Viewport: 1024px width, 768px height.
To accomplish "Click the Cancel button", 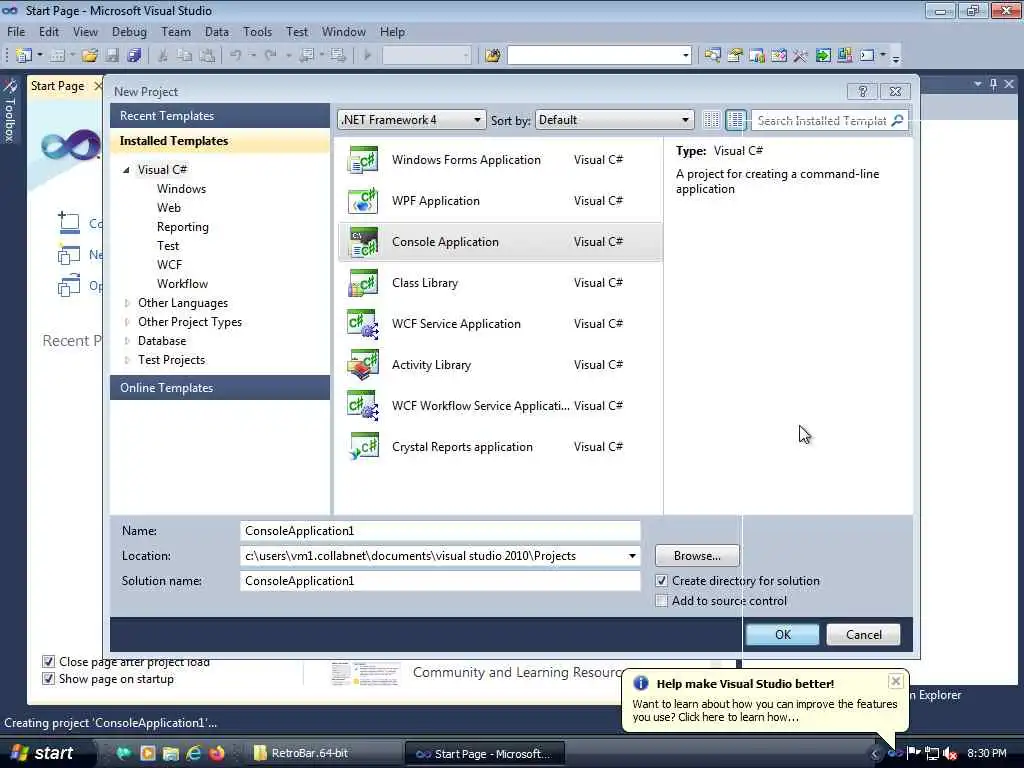I will tap(863, 635).
